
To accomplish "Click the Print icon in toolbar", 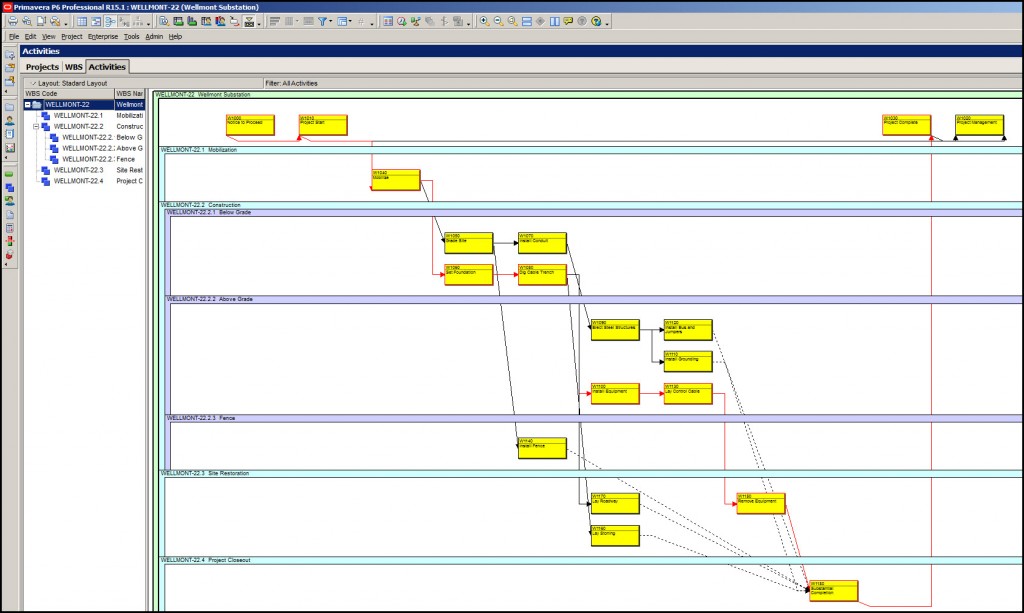I will 12,21.
